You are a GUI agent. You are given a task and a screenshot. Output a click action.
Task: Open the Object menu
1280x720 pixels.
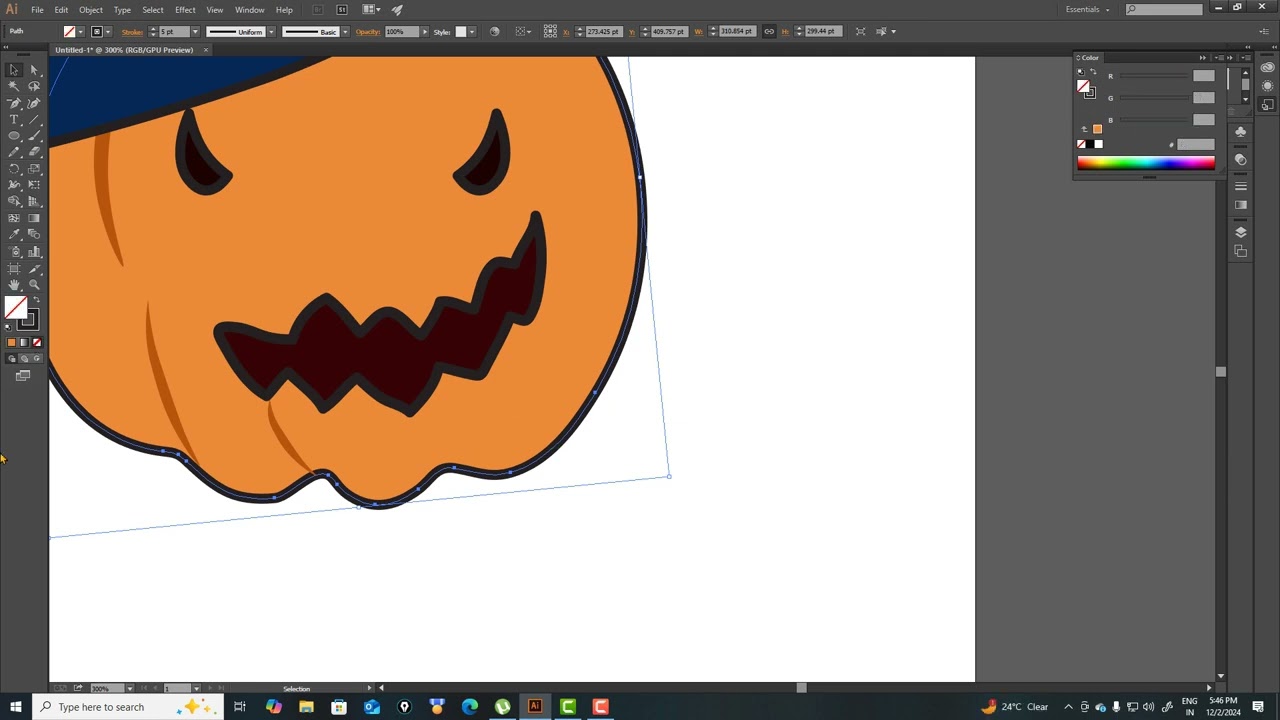pyautogui.click(x=91, y=10)
